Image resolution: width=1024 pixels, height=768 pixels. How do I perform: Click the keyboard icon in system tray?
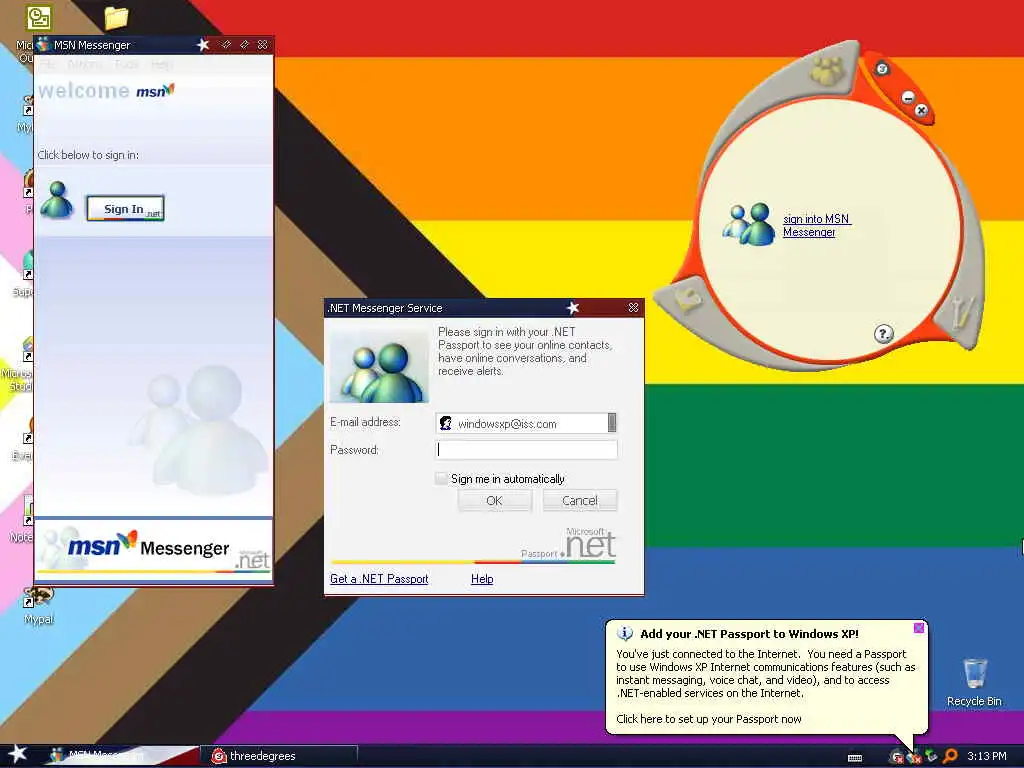855,758
